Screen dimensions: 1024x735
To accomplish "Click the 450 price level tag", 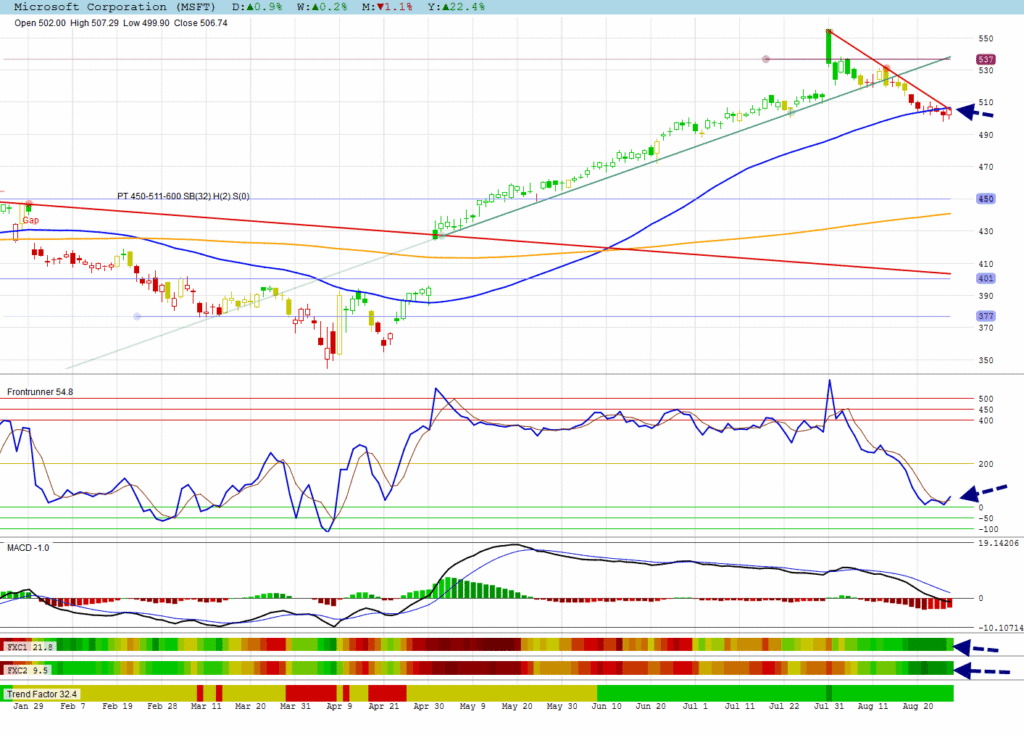I will [x=985, y=199].
